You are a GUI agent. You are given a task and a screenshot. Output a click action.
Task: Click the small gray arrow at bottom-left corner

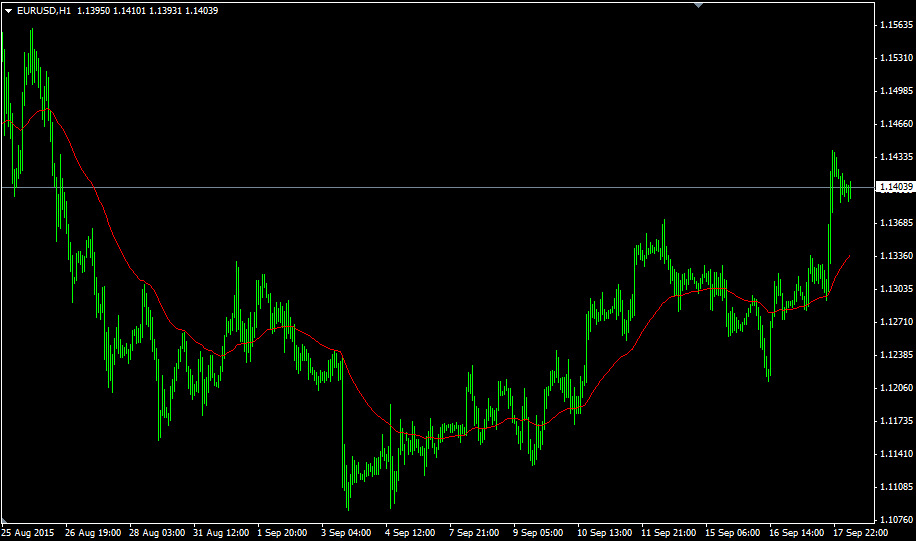point(4,520)
